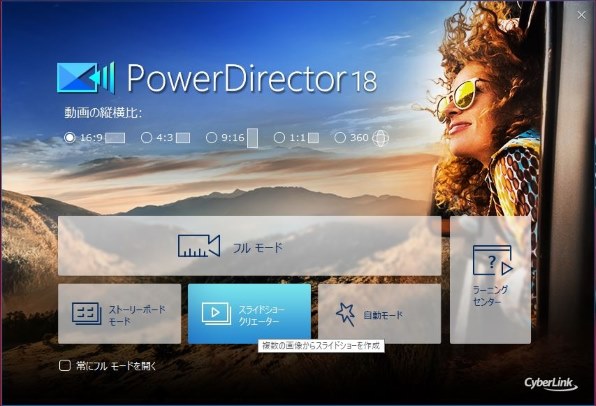This screenshot has width=596, height=406.
Task: Select the 360 video radio button
Action: point(340,138)
